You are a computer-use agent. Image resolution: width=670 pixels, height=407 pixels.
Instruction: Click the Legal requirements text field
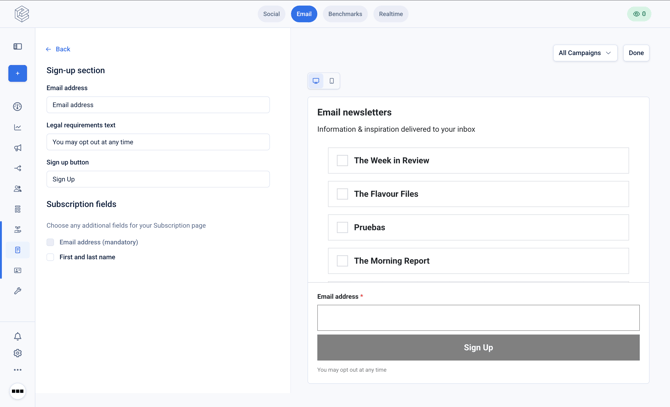pos(158,142)
